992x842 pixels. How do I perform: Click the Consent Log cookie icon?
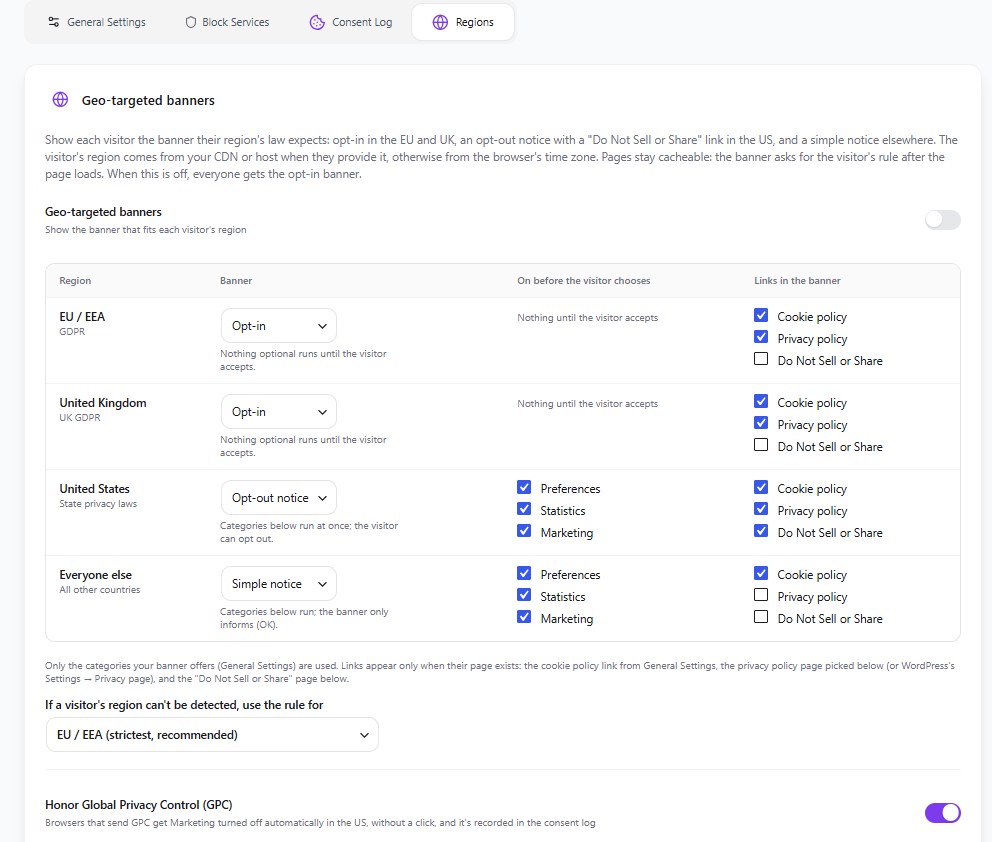317,22
